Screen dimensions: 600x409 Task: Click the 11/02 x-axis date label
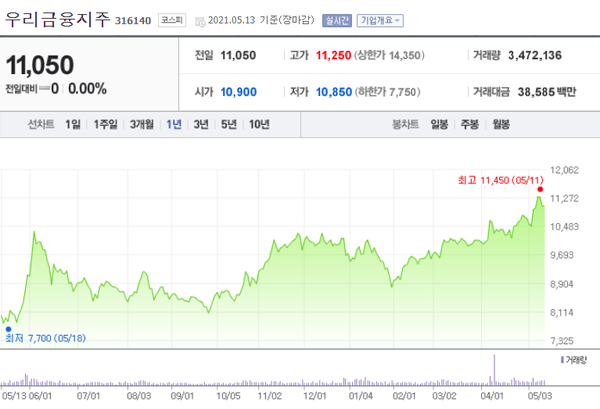coord(270,396)
